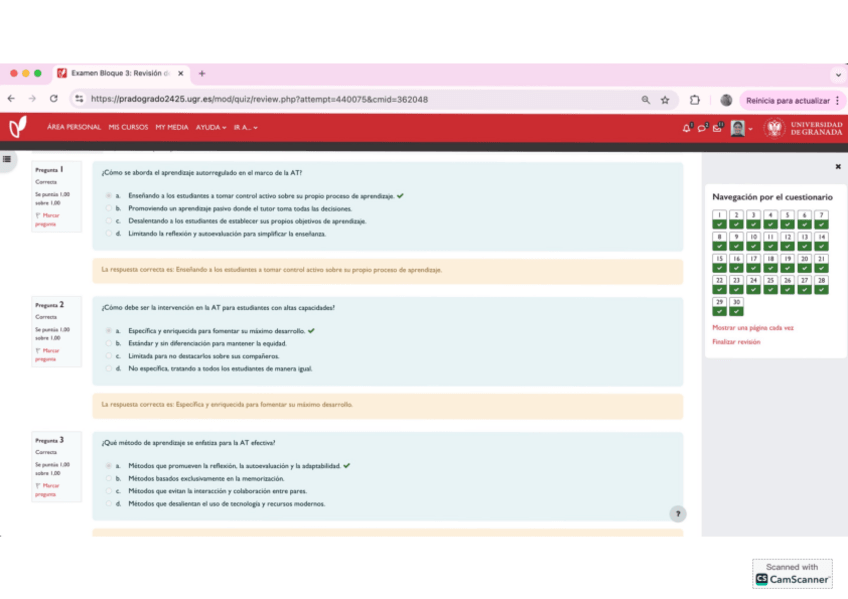Select radio a 'Enseñando a los estudiantes'
Viewport: 848px width, 599px height.
click(x=109, y=196)
